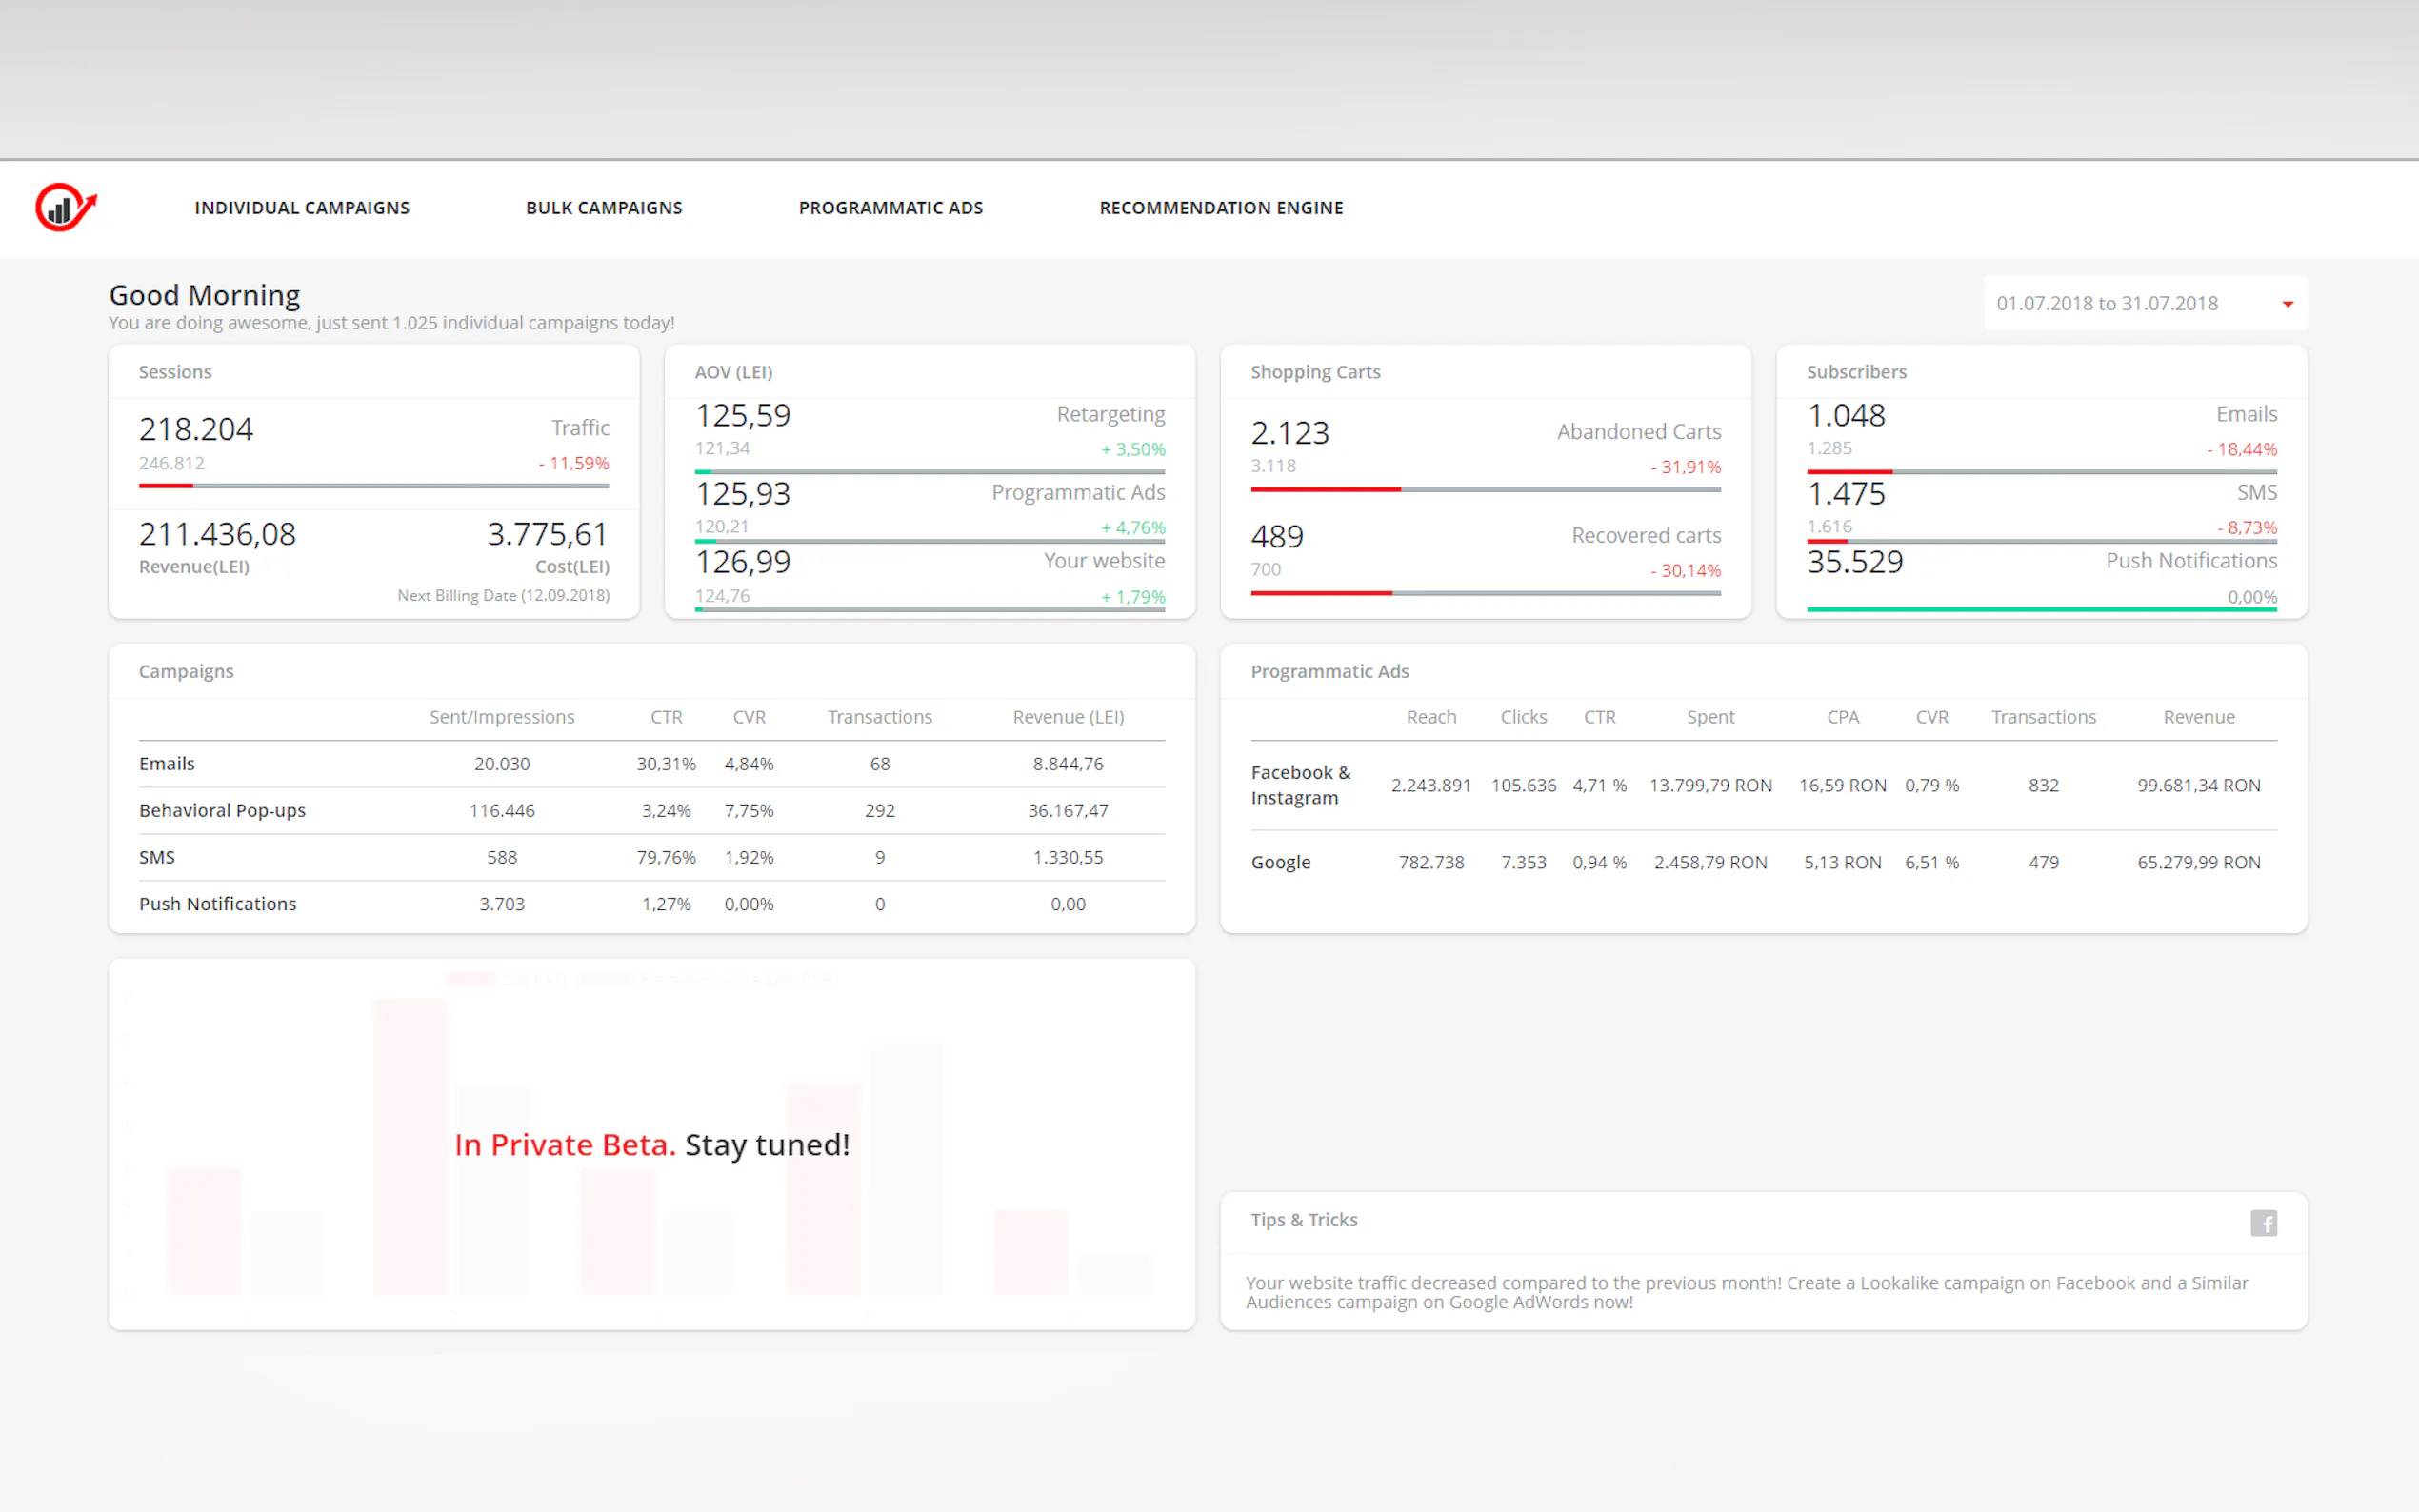Open Individual Campaigns menu
This screenshot has width=2419, height=1512.
[x=302, y=208]
